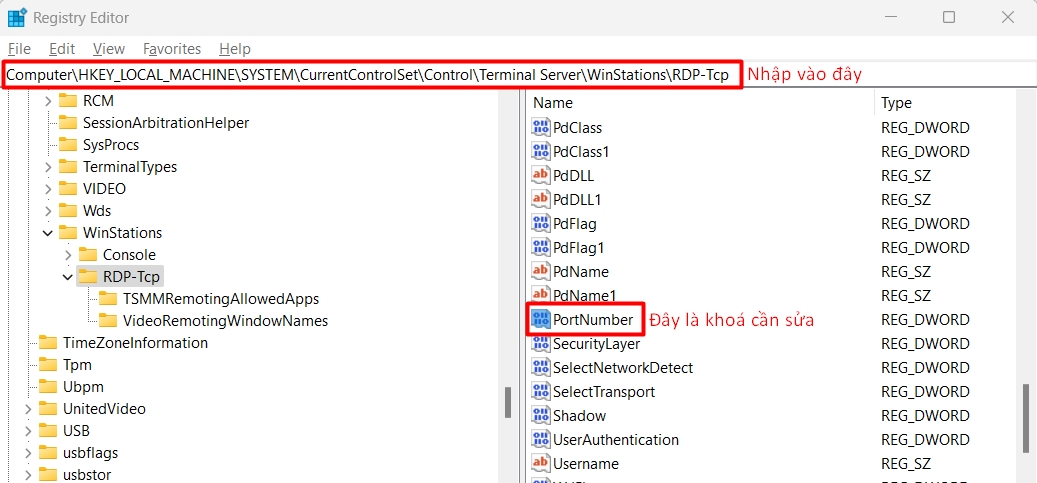The width and height of the screenshot is (1037, 483).
Task: Open the Favorites menu
Action: 171,48
